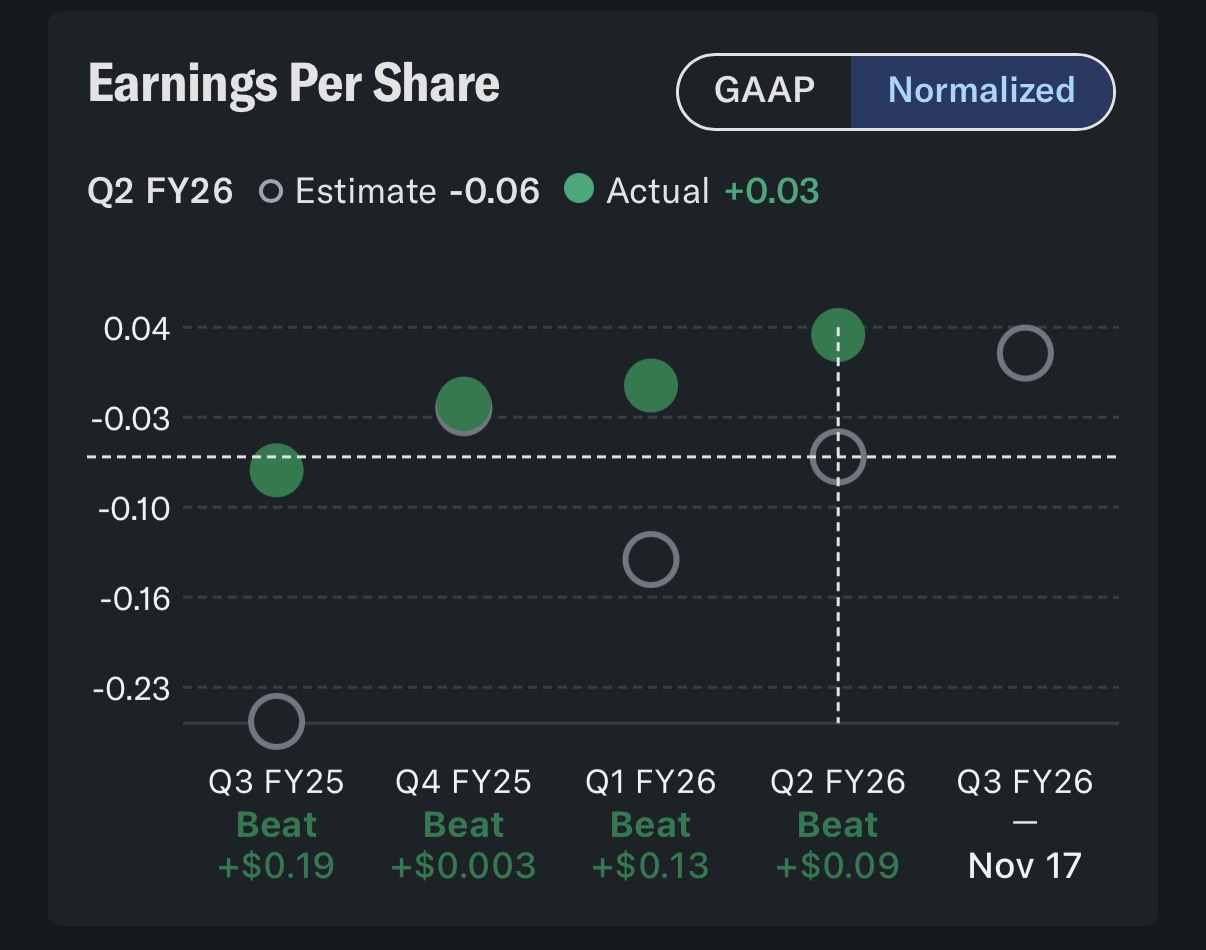Click the Actual +0.03 legend value
Image resolution: width=1206 pixels, height=950 pixels.
point(771,191)
